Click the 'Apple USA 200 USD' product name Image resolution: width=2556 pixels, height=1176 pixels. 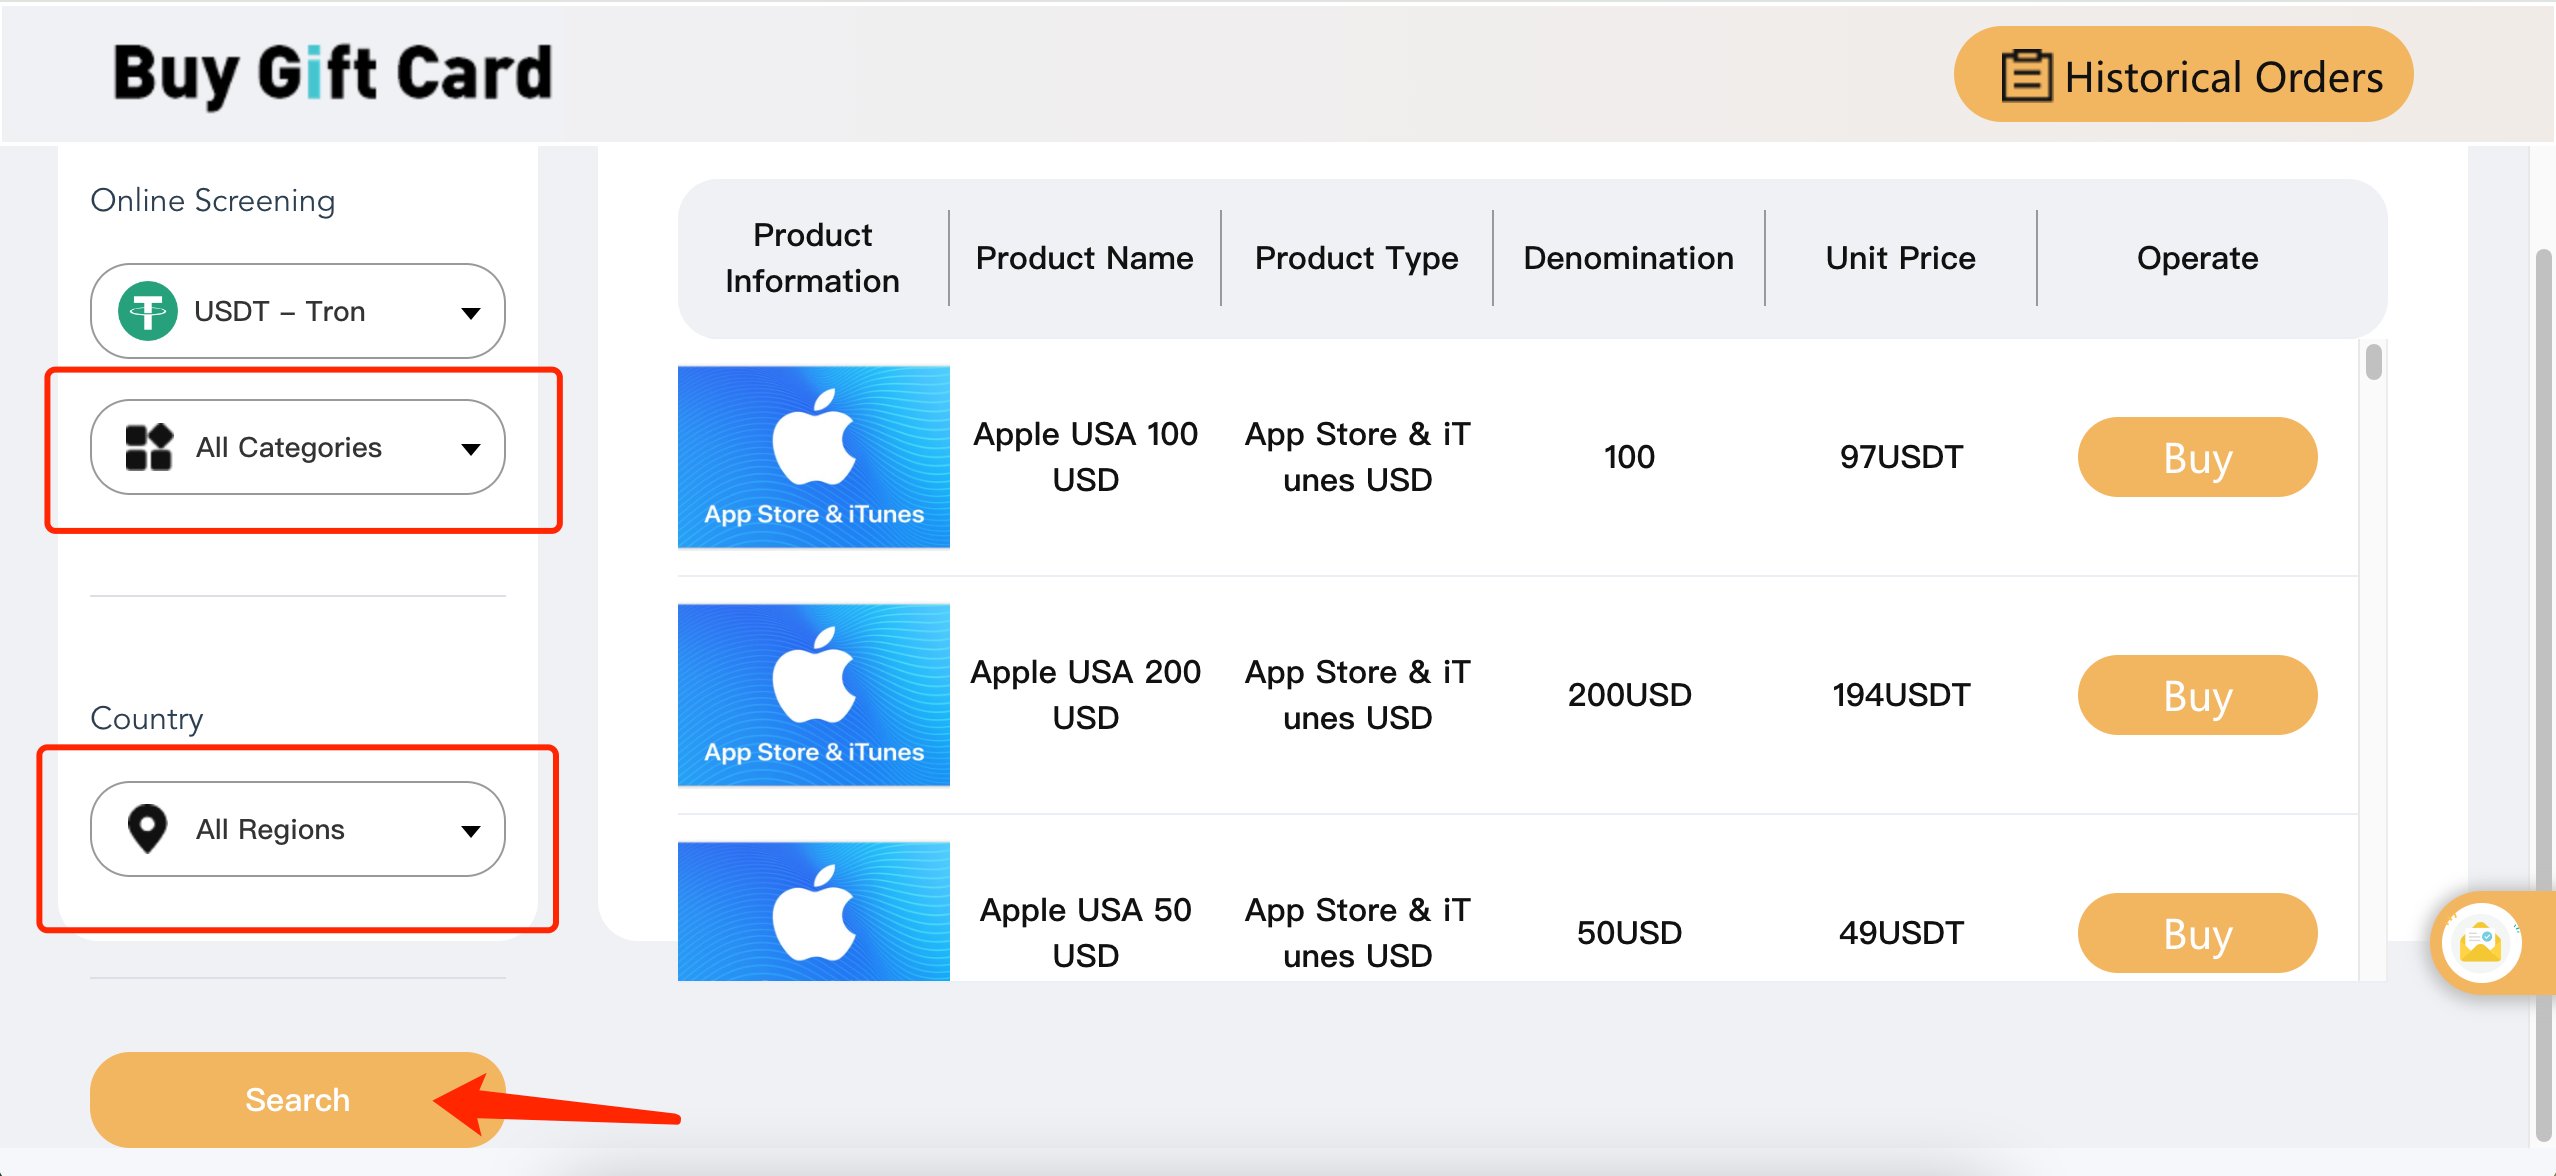coord(1086,695)
